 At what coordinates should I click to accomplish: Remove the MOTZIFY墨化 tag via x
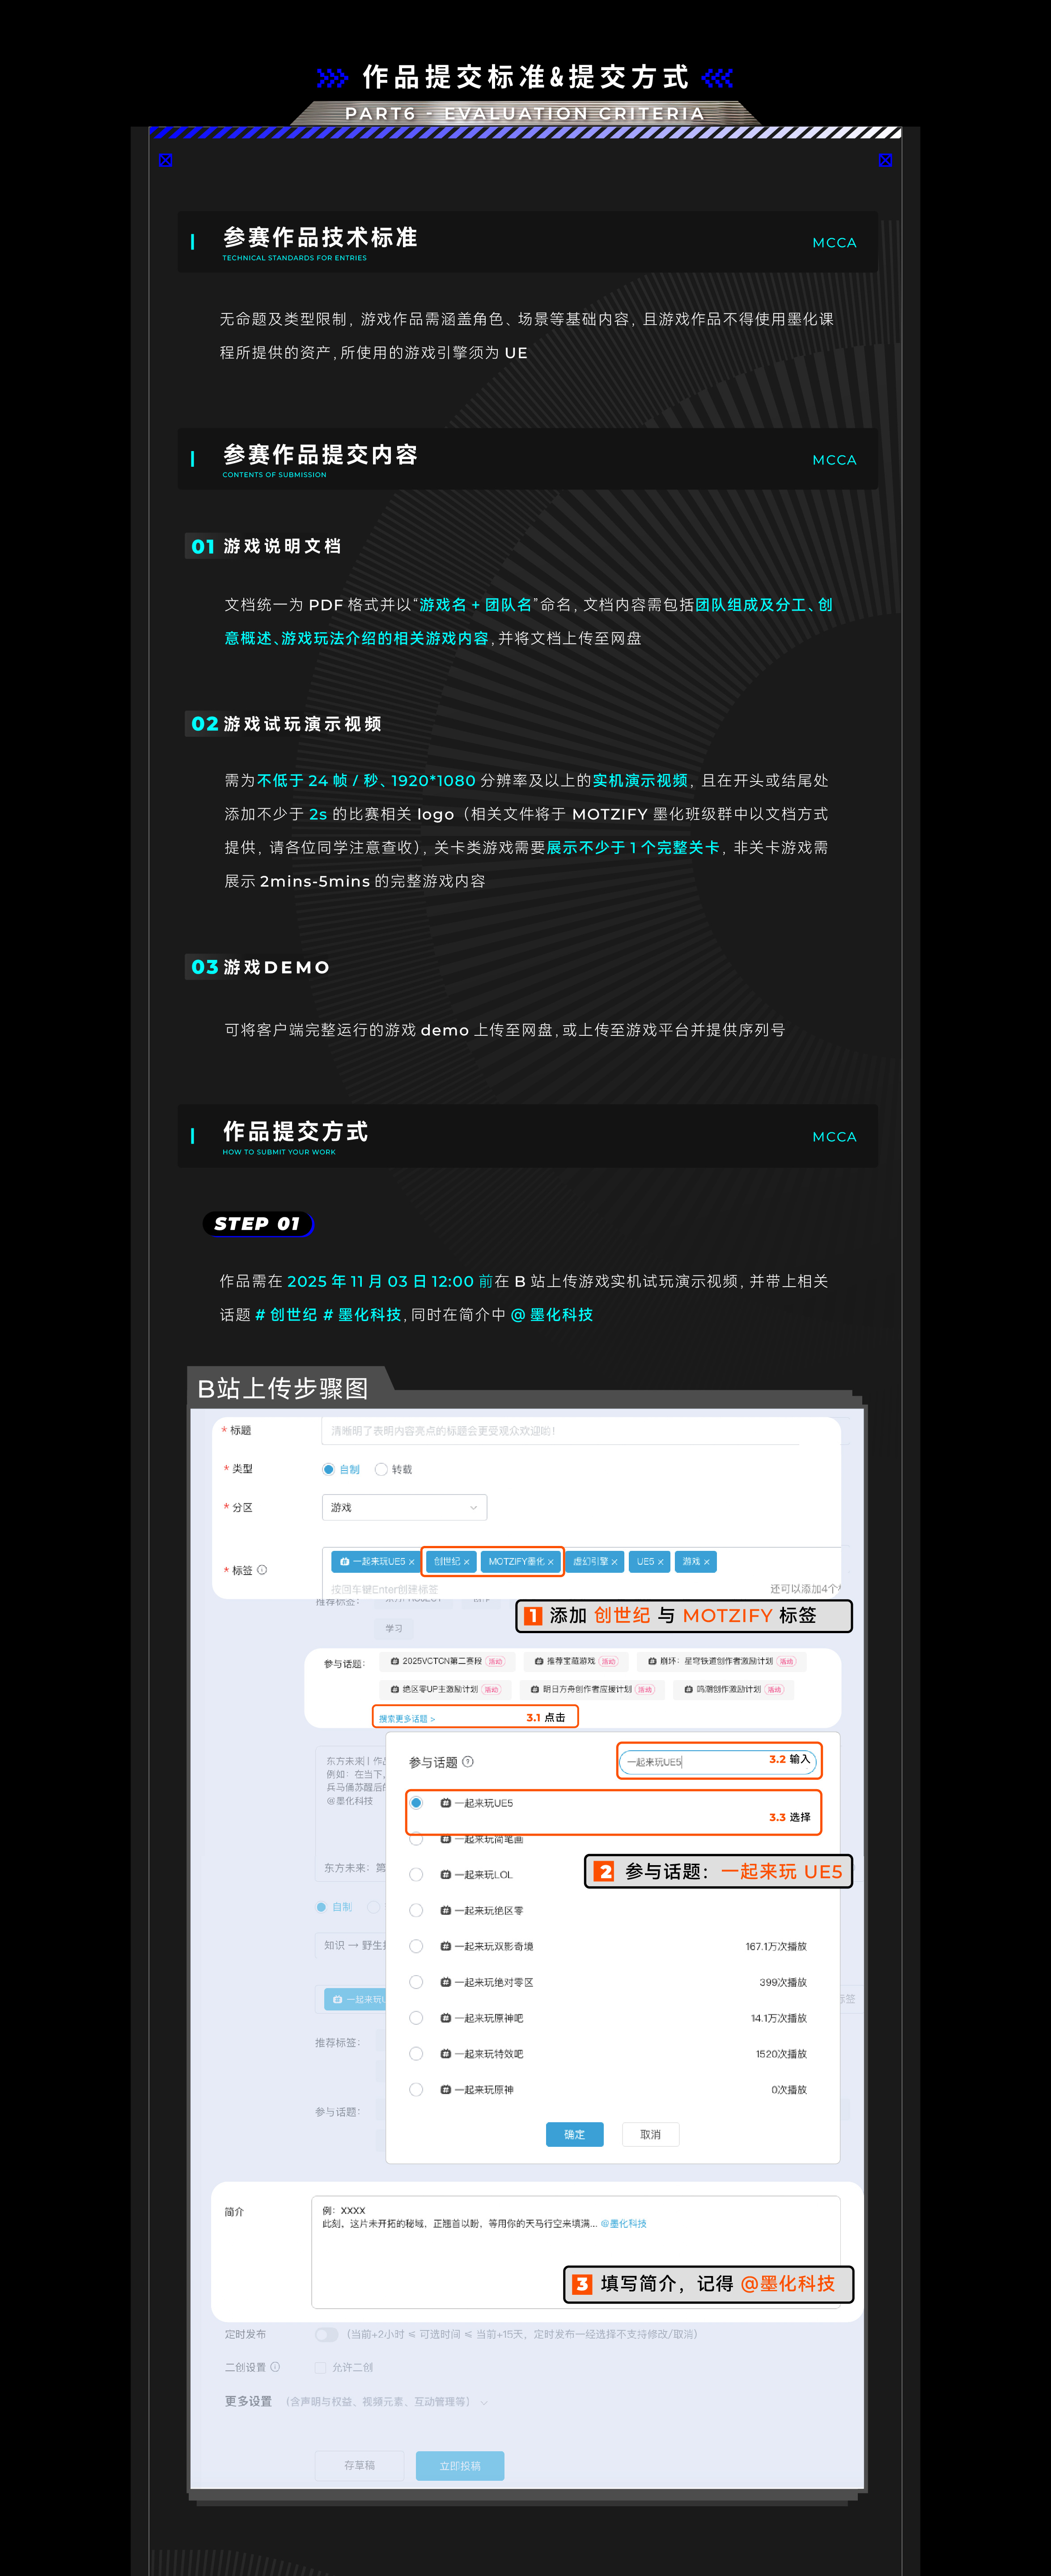click(x=550, y=1562)
